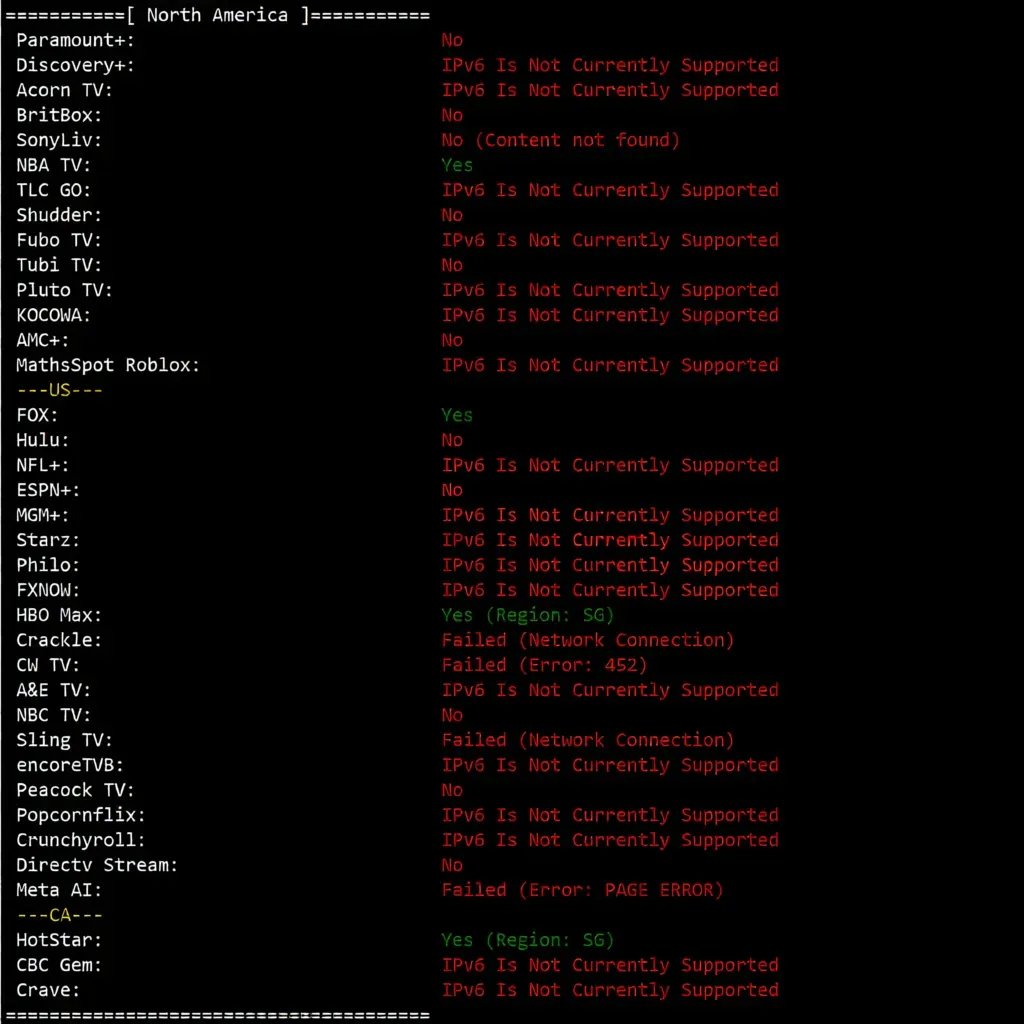Click IPv6 not supported message beside Starz

click(x=610, y=540)
